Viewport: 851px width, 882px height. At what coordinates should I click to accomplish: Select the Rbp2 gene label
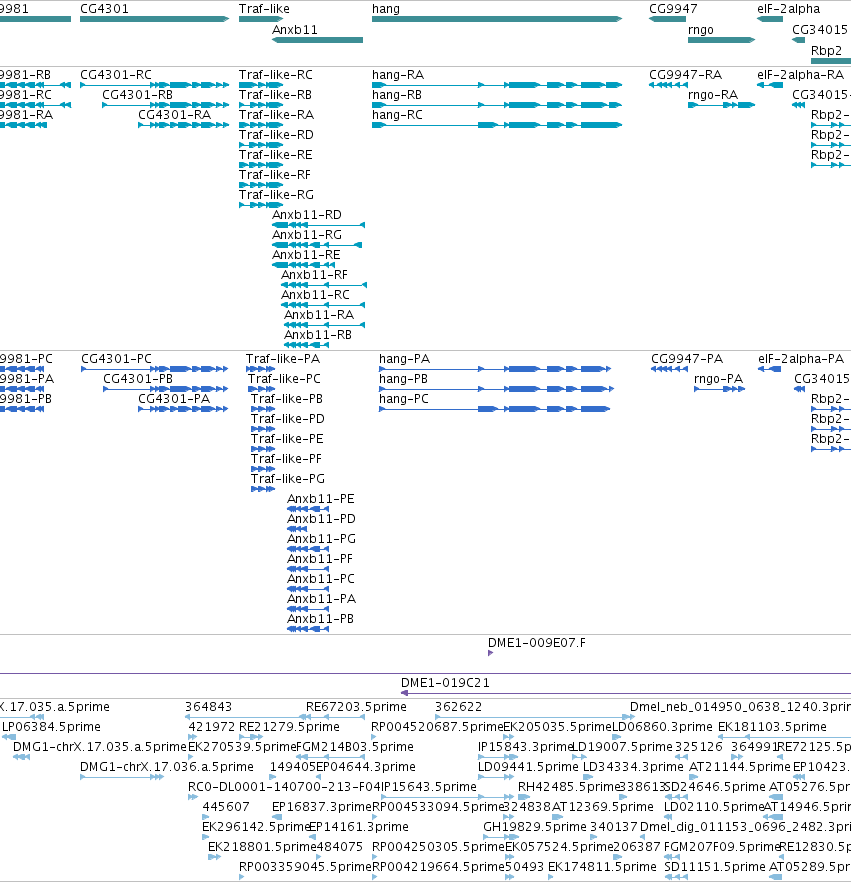(x=826, y=51)
